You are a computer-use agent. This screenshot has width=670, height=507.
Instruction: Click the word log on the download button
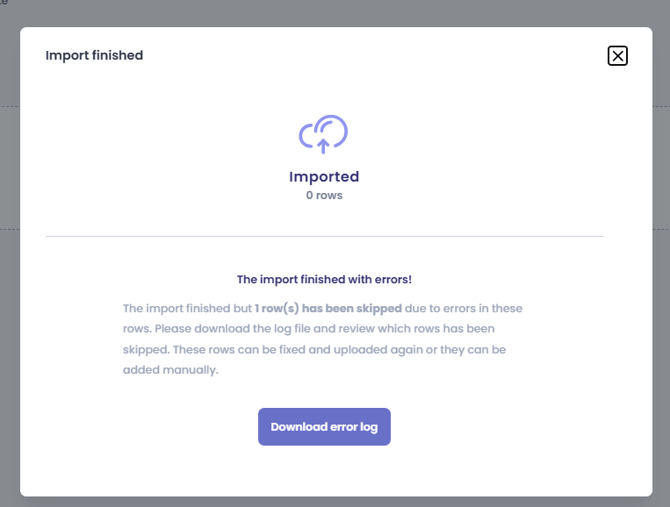368,428
